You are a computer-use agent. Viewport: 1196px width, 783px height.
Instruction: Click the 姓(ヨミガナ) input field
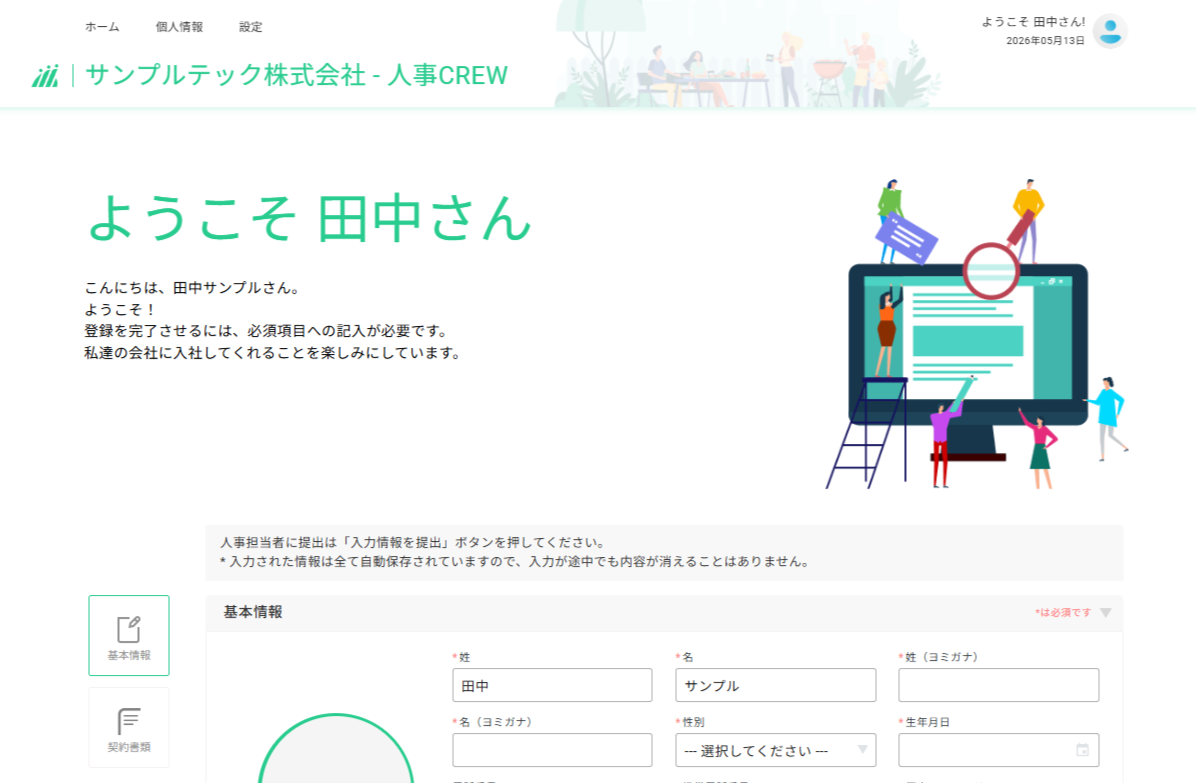coord(998,685)
